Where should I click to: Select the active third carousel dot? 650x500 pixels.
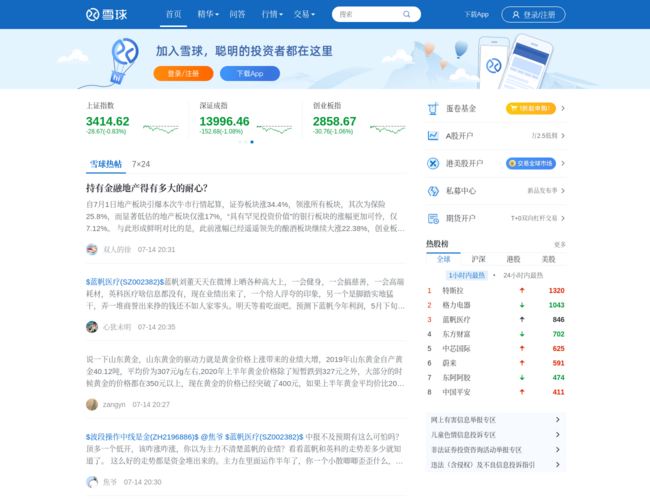point(252,142)
